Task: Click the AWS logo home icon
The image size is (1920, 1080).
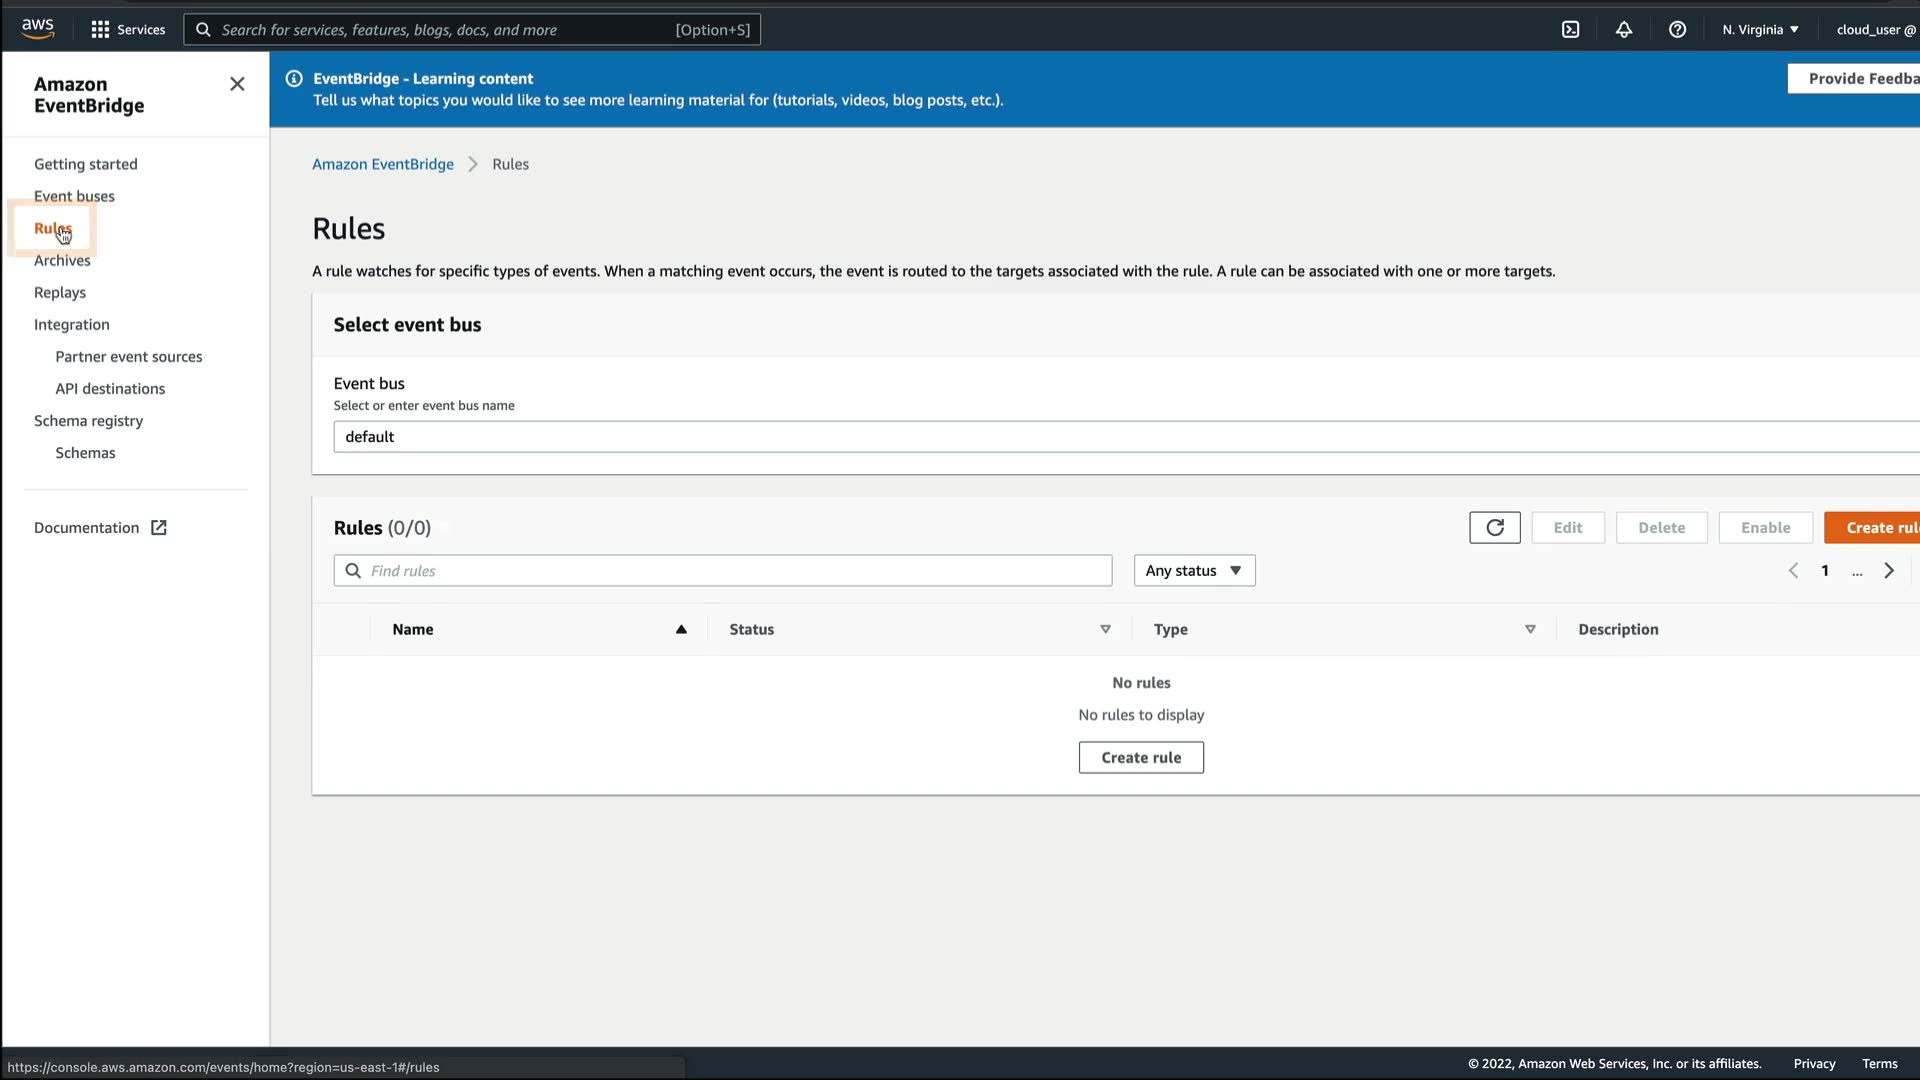Action: tap(38, 29)
